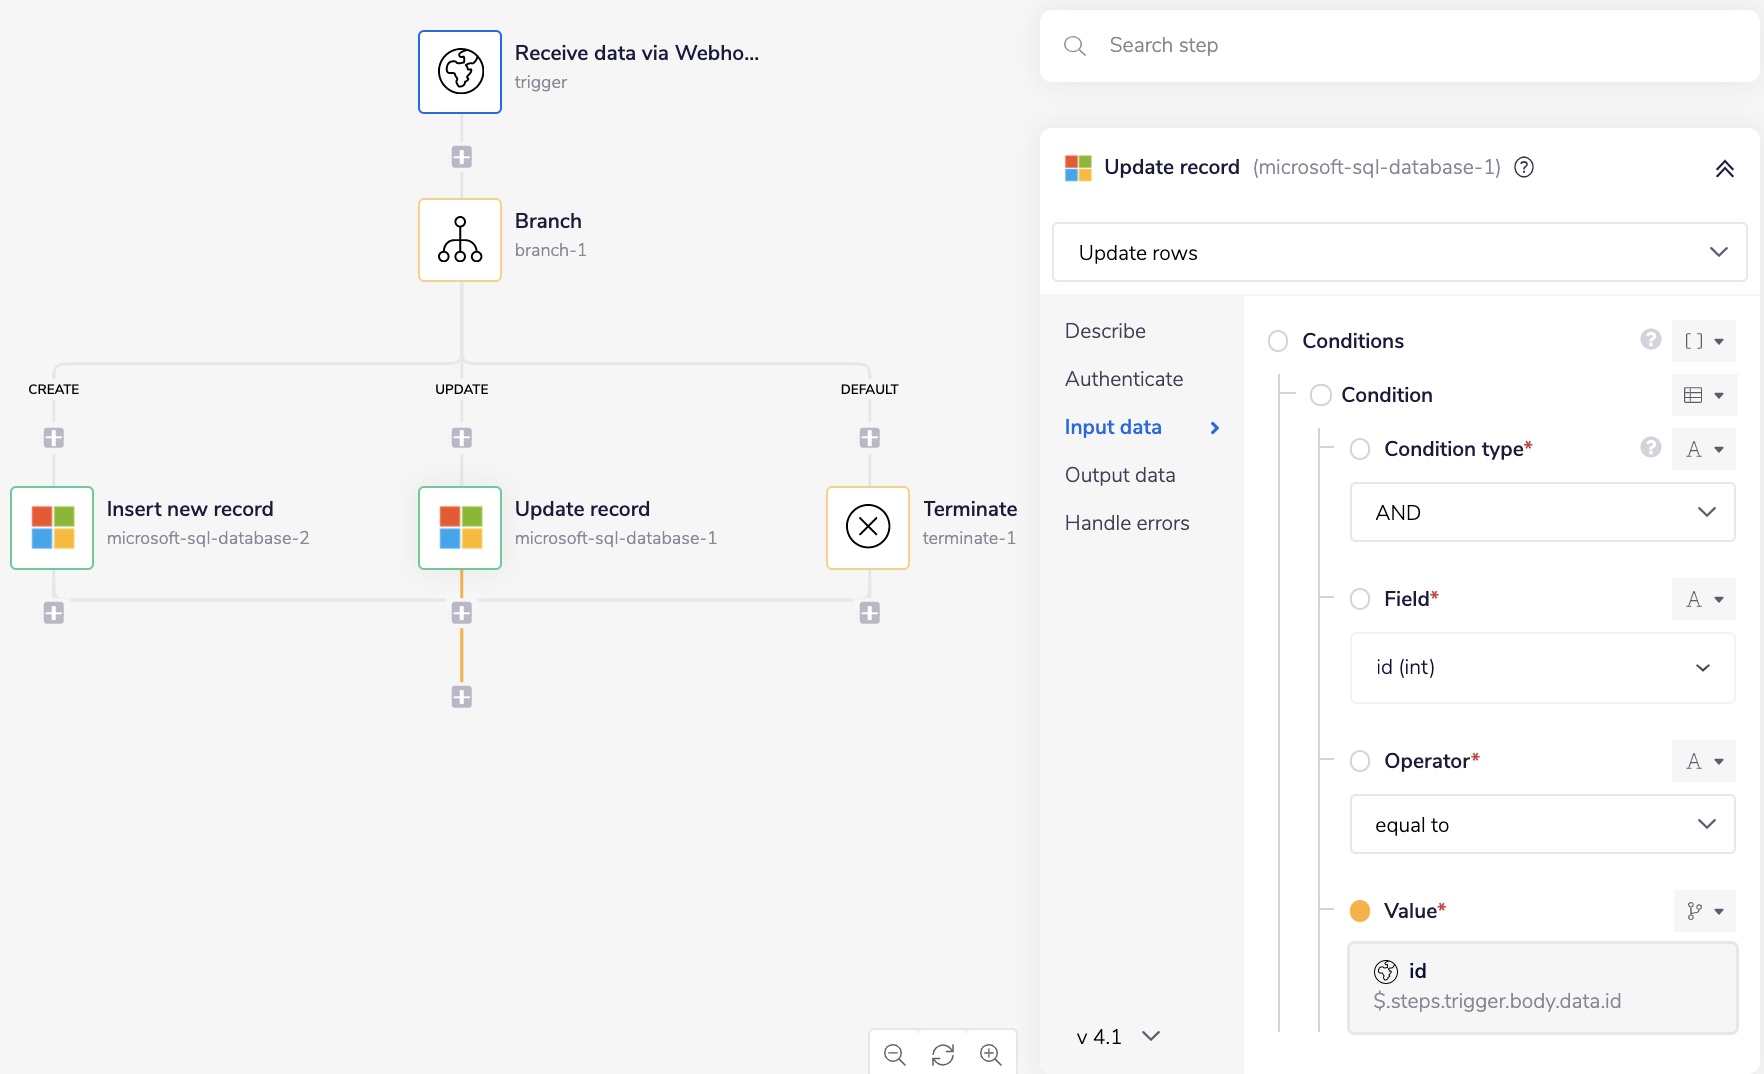
Task: Open the Update rows operation dropdown
Action: click(x=1399, y=253)
